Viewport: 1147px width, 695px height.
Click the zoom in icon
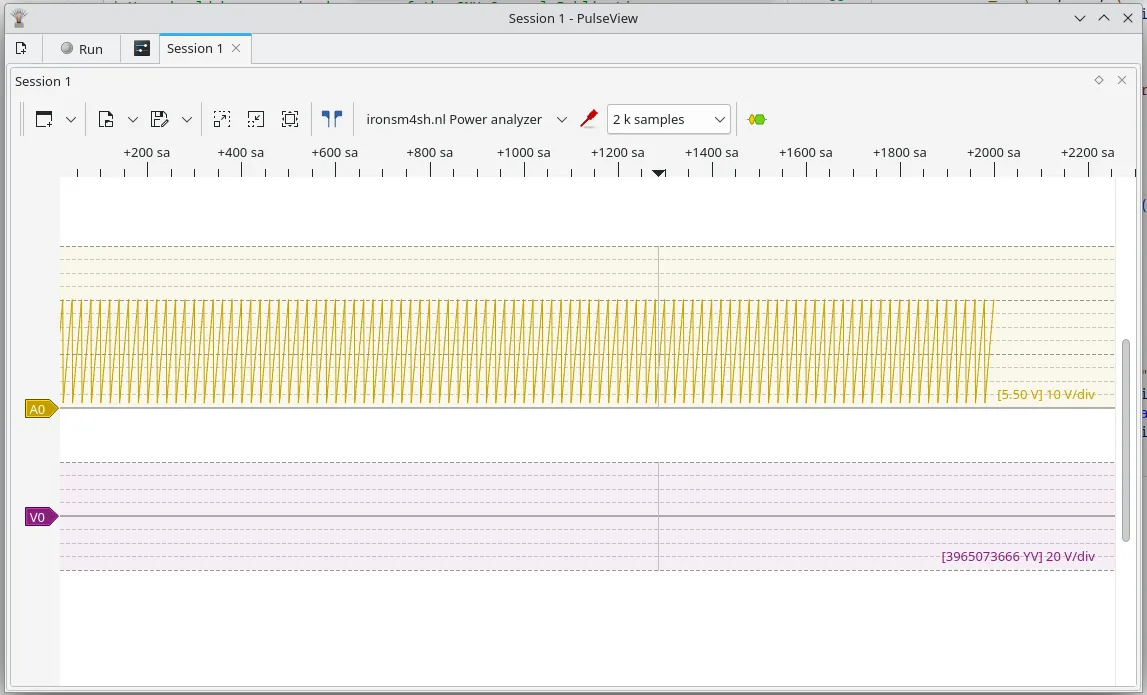[x=222, y=120]
